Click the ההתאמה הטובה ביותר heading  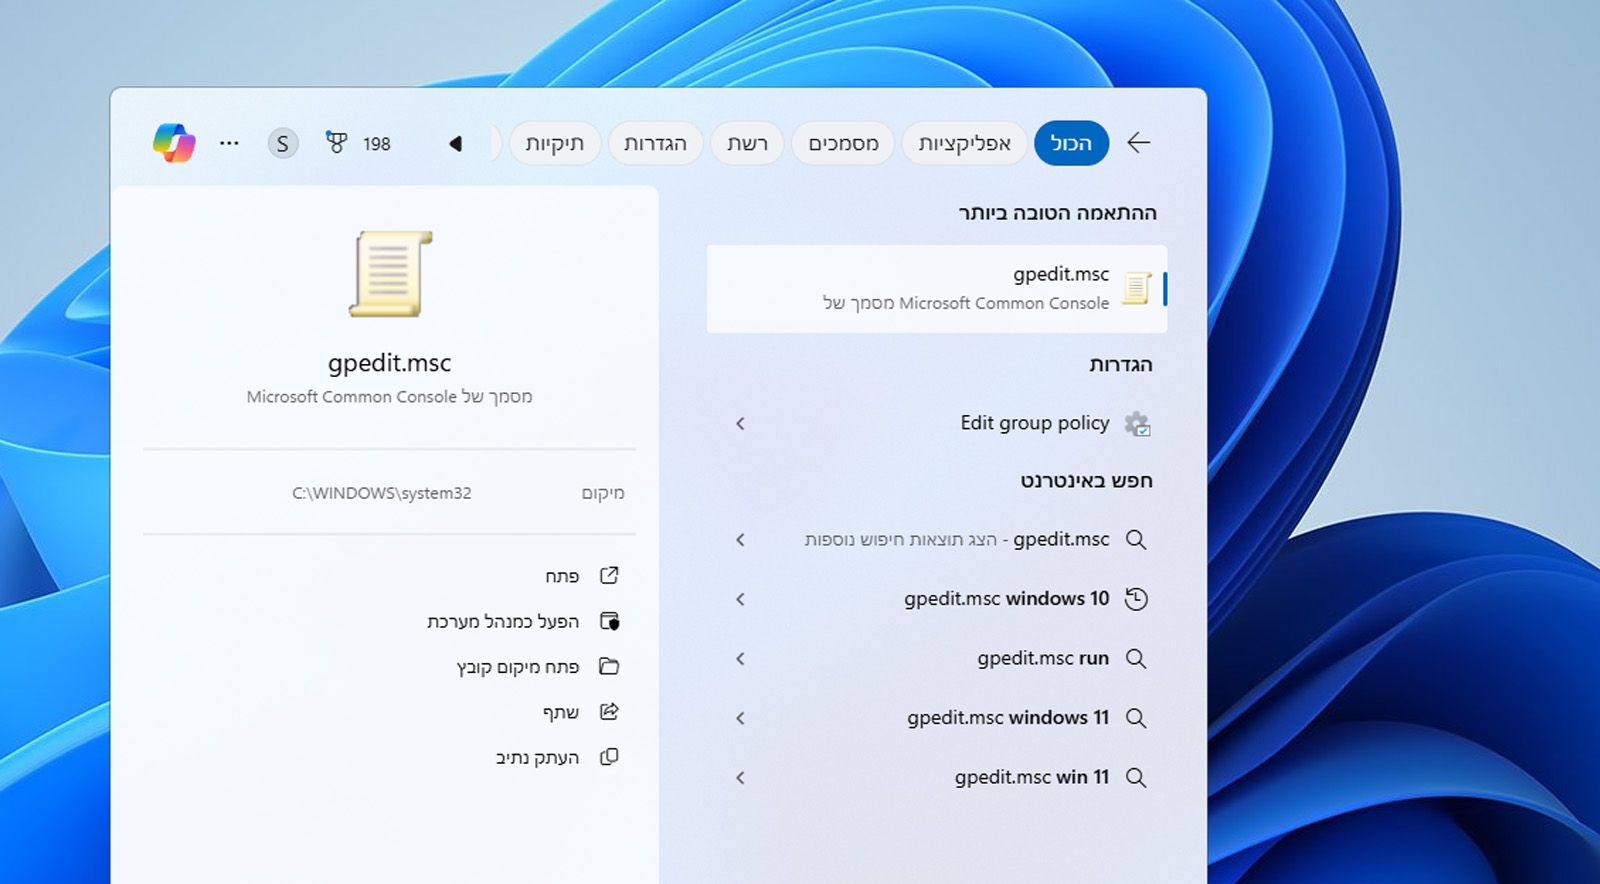click(x=1058, y=213)
